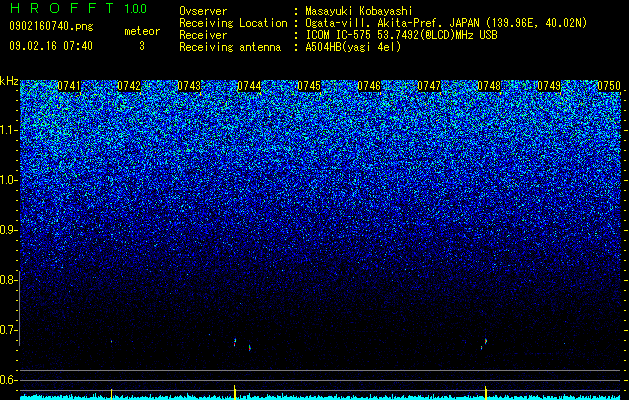This screenshot has width=629, height=400.
Task: Click the 0741 time marker label
Action: pos(69,86)
